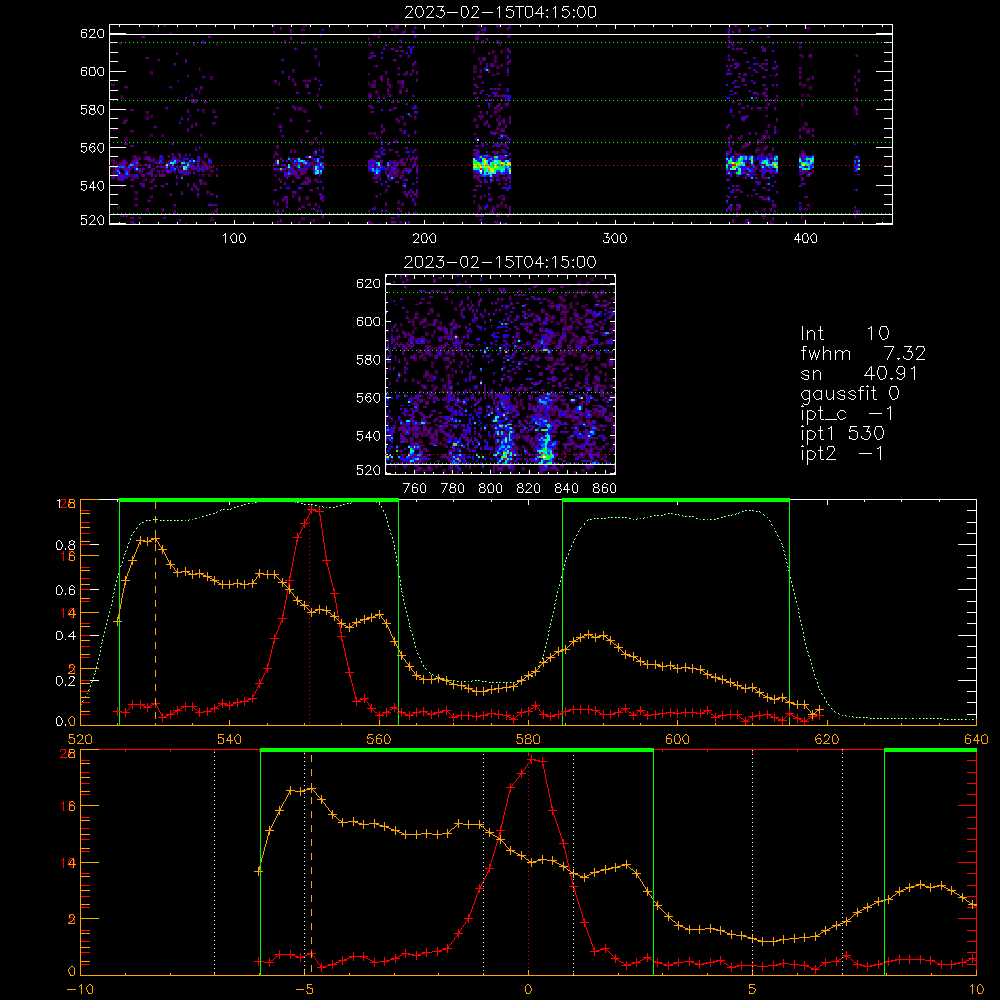This screenshot has height=1000, width=1000.
Task: Click the orange dashed vertical marker in profile plot
Action: click(155, 612)
